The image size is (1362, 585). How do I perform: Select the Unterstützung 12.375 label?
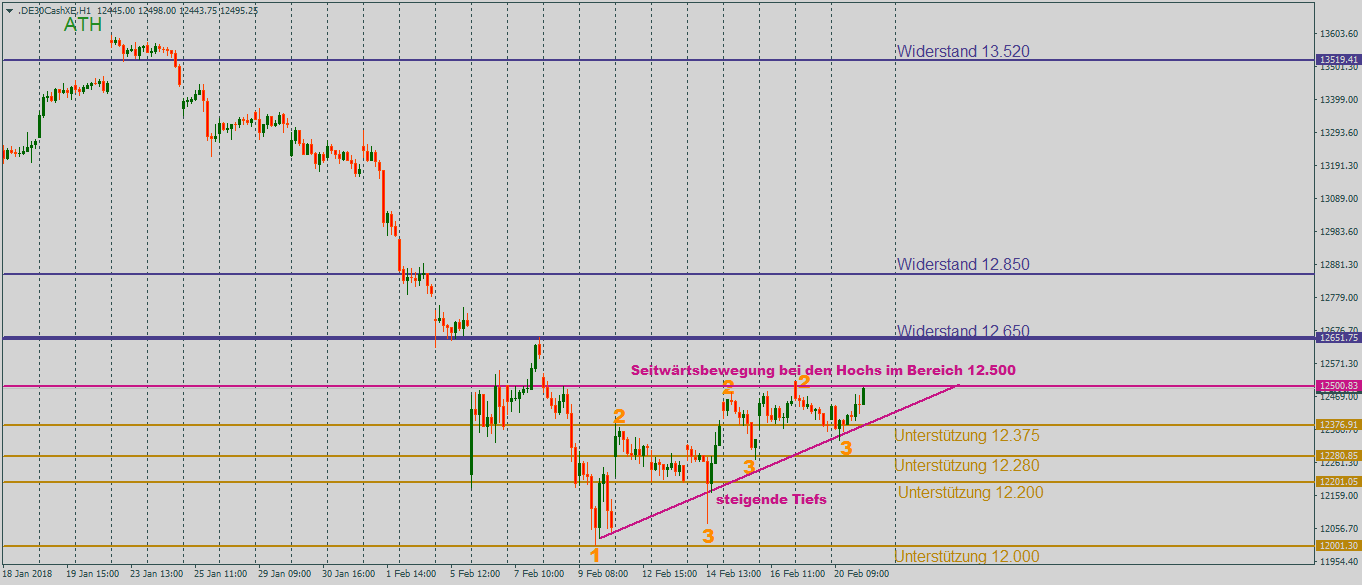click(x=967, y=436)
